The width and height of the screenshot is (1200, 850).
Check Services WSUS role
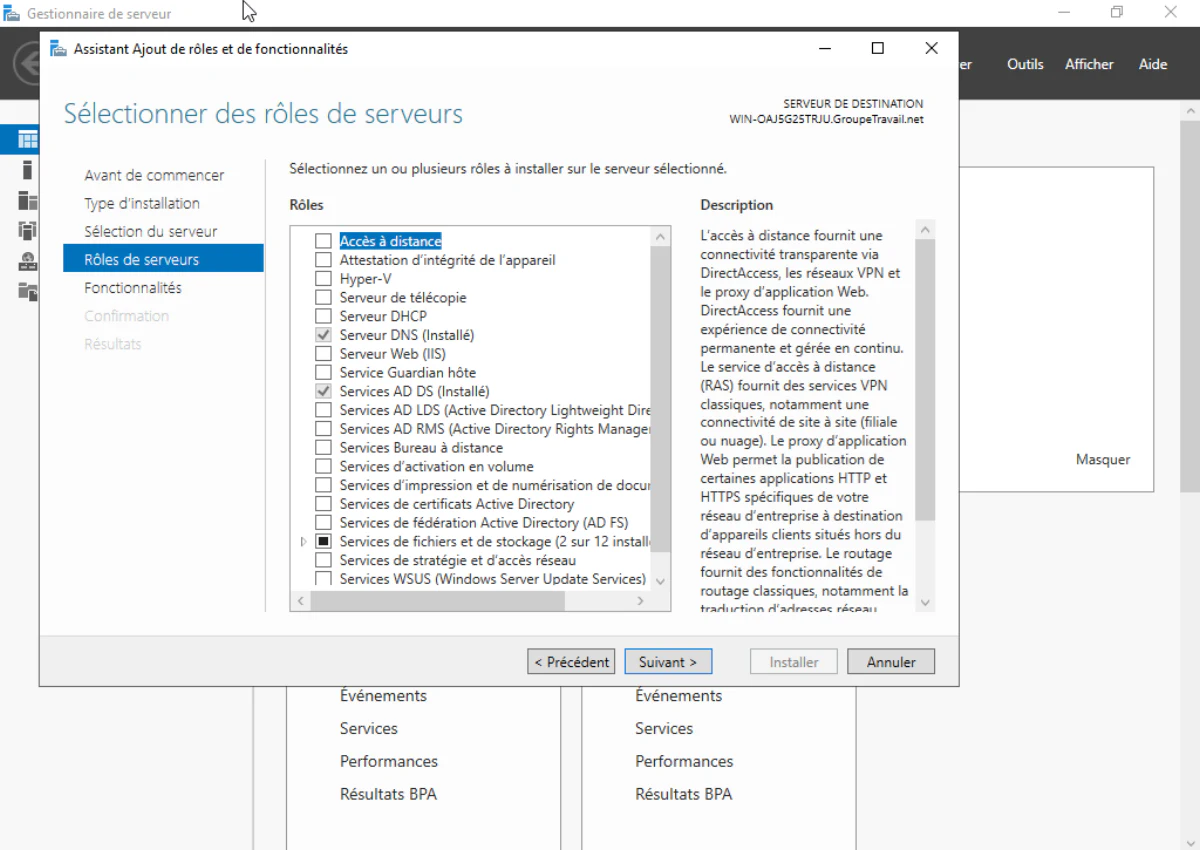(x=323, y=579)
